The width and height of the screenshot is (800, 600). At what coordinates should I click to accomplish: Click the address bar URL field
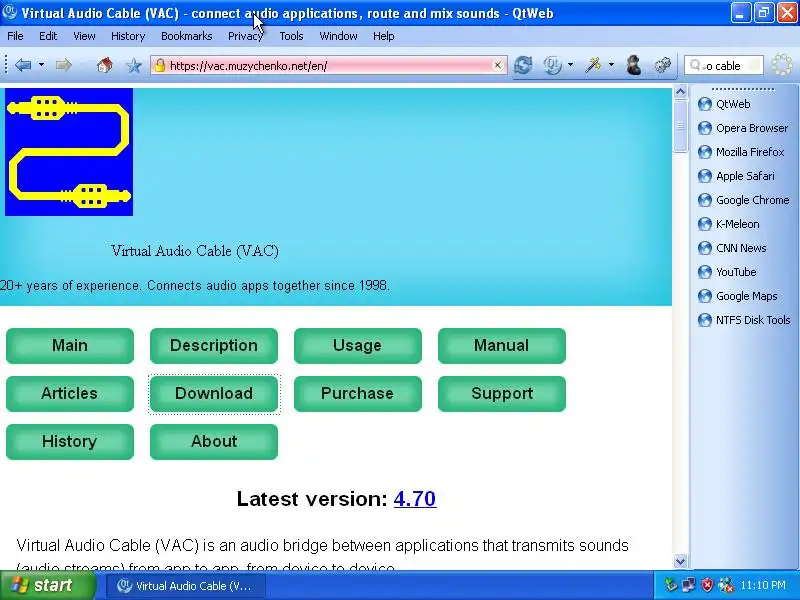329,65
